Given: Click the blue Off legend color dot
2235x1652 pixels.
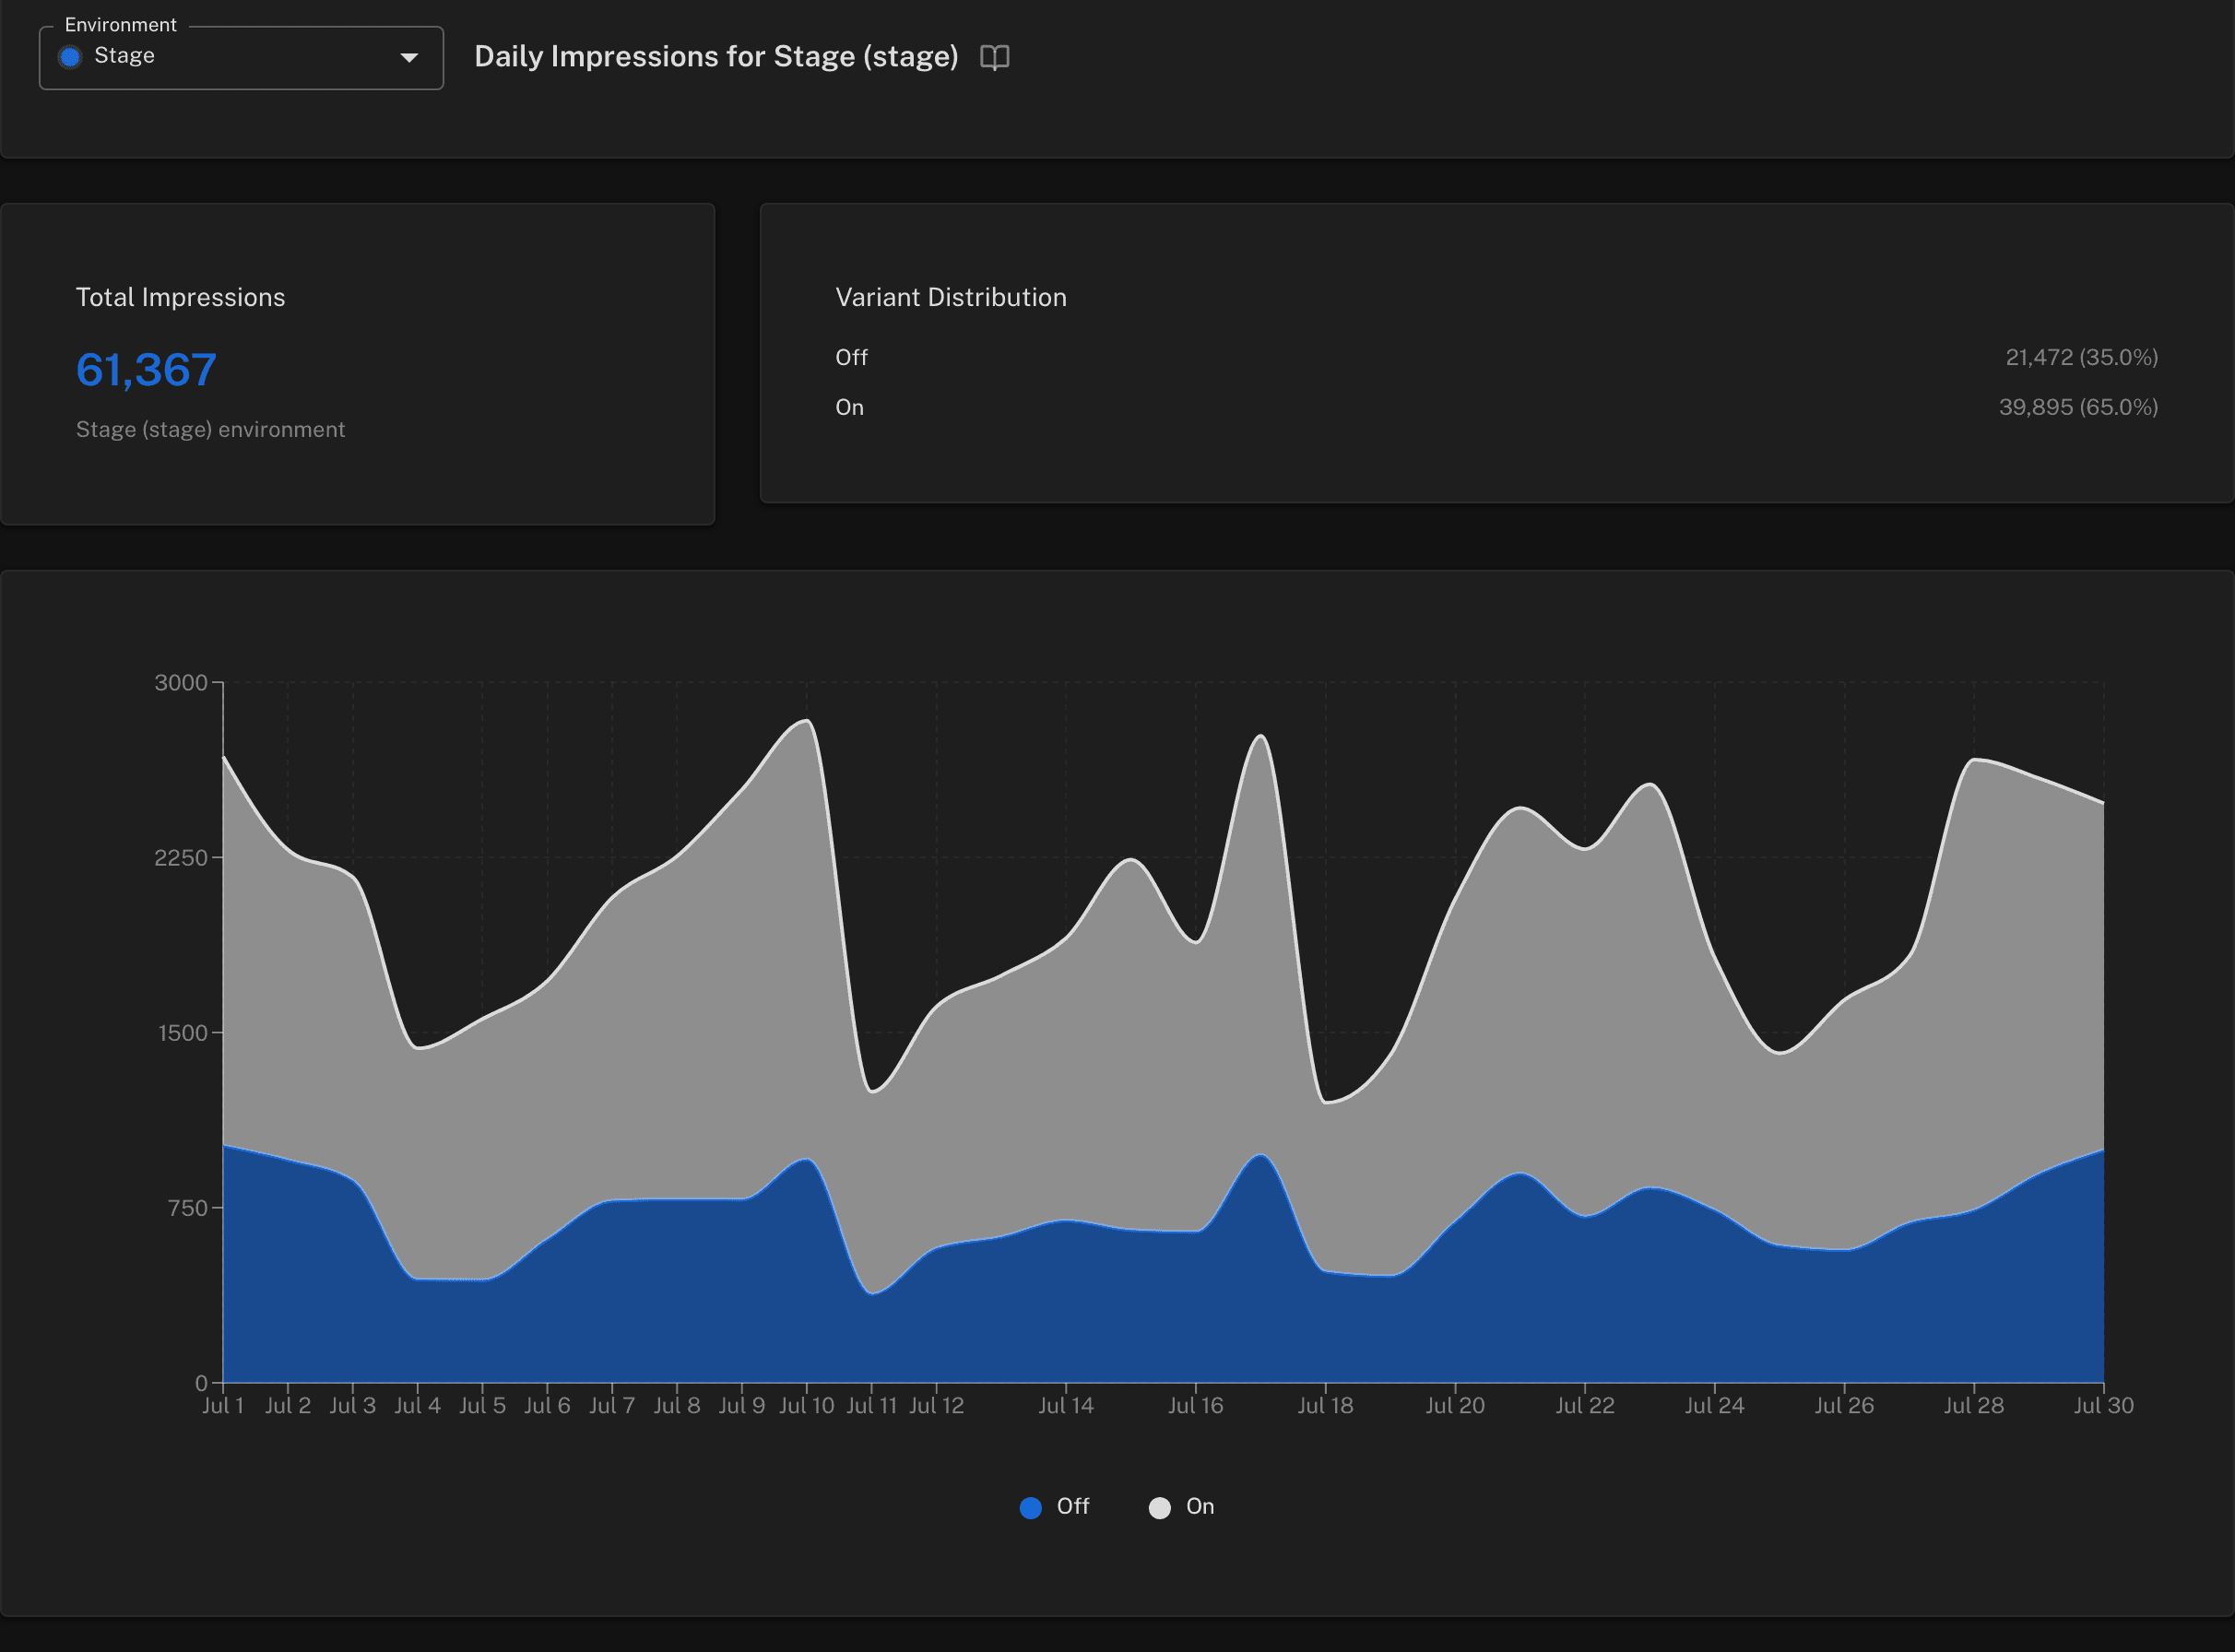Looking at the screenshot, I should (1030, 1507).
